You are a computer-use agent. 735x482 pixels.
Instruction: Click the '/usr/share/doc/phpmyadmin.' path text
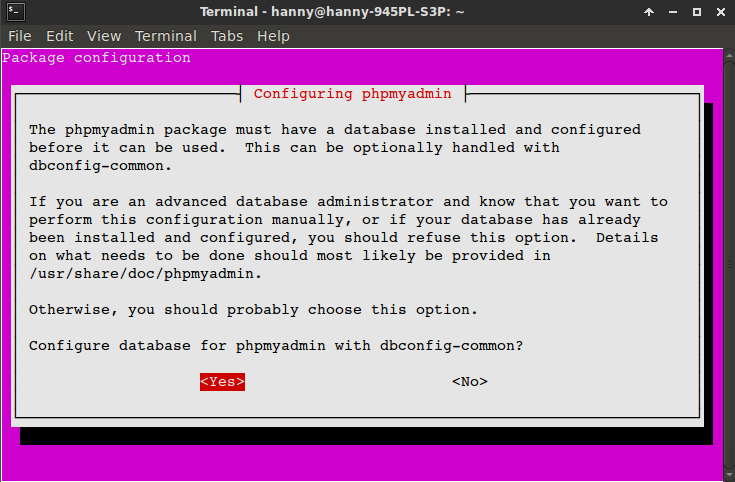[x=145, y=273]
